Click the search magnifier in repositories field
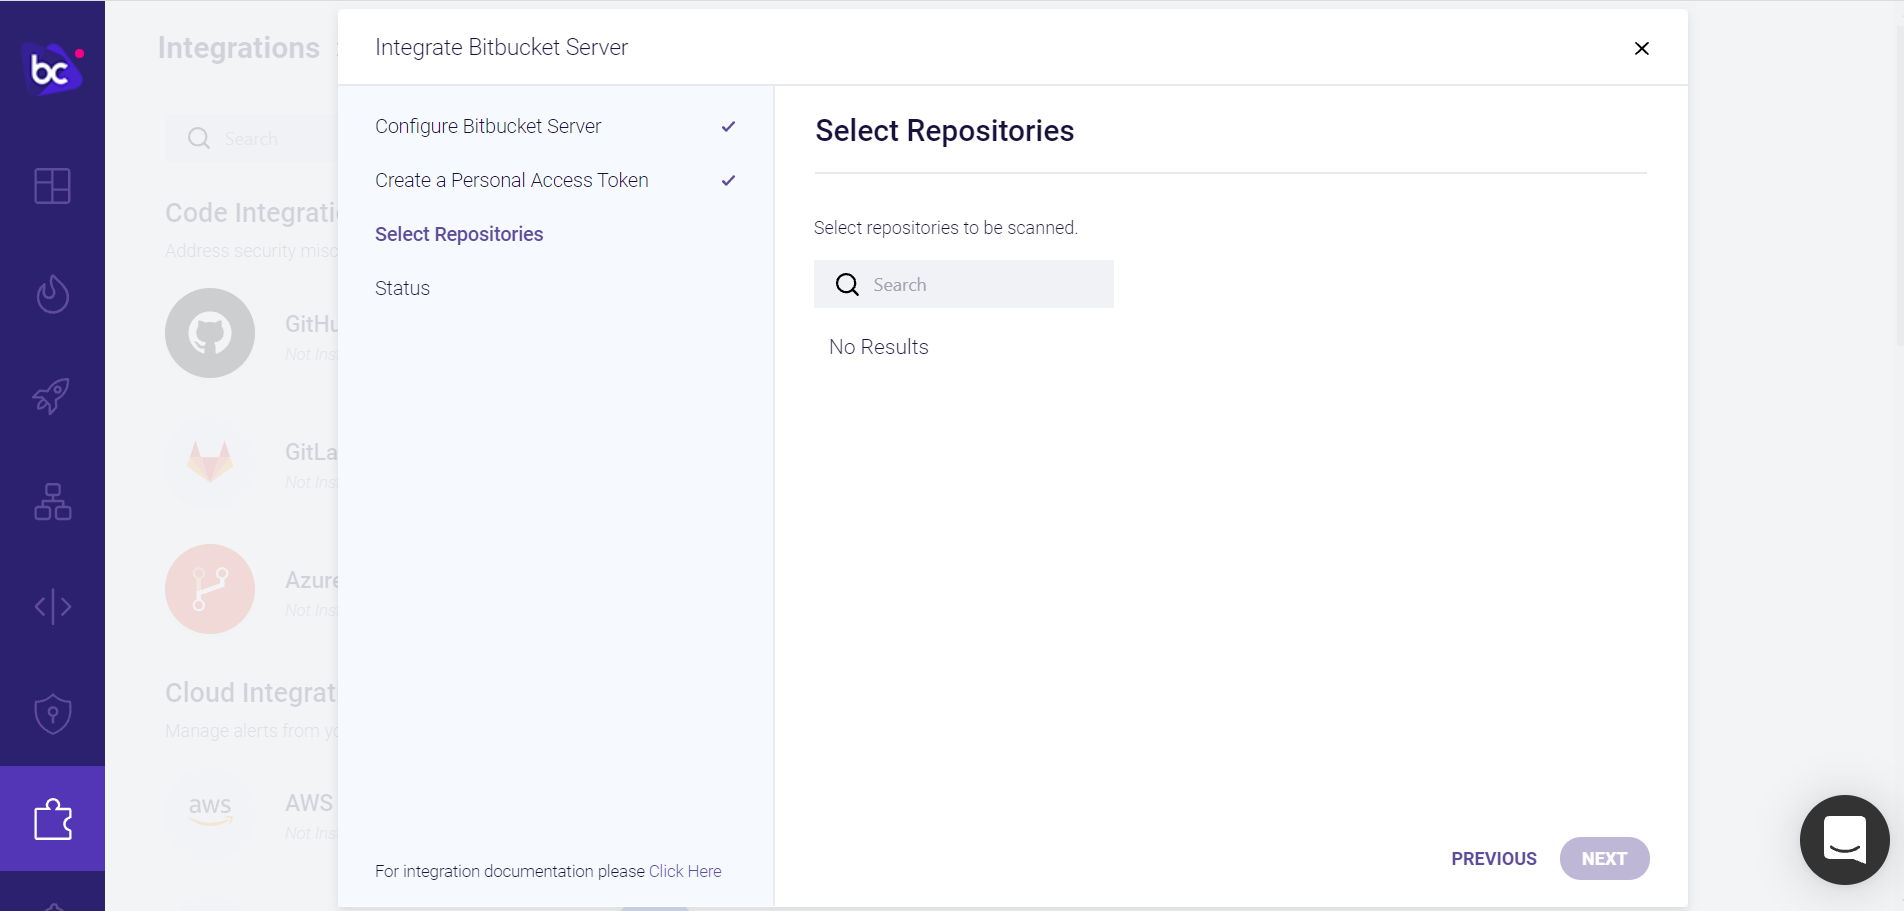 (847, 285)
